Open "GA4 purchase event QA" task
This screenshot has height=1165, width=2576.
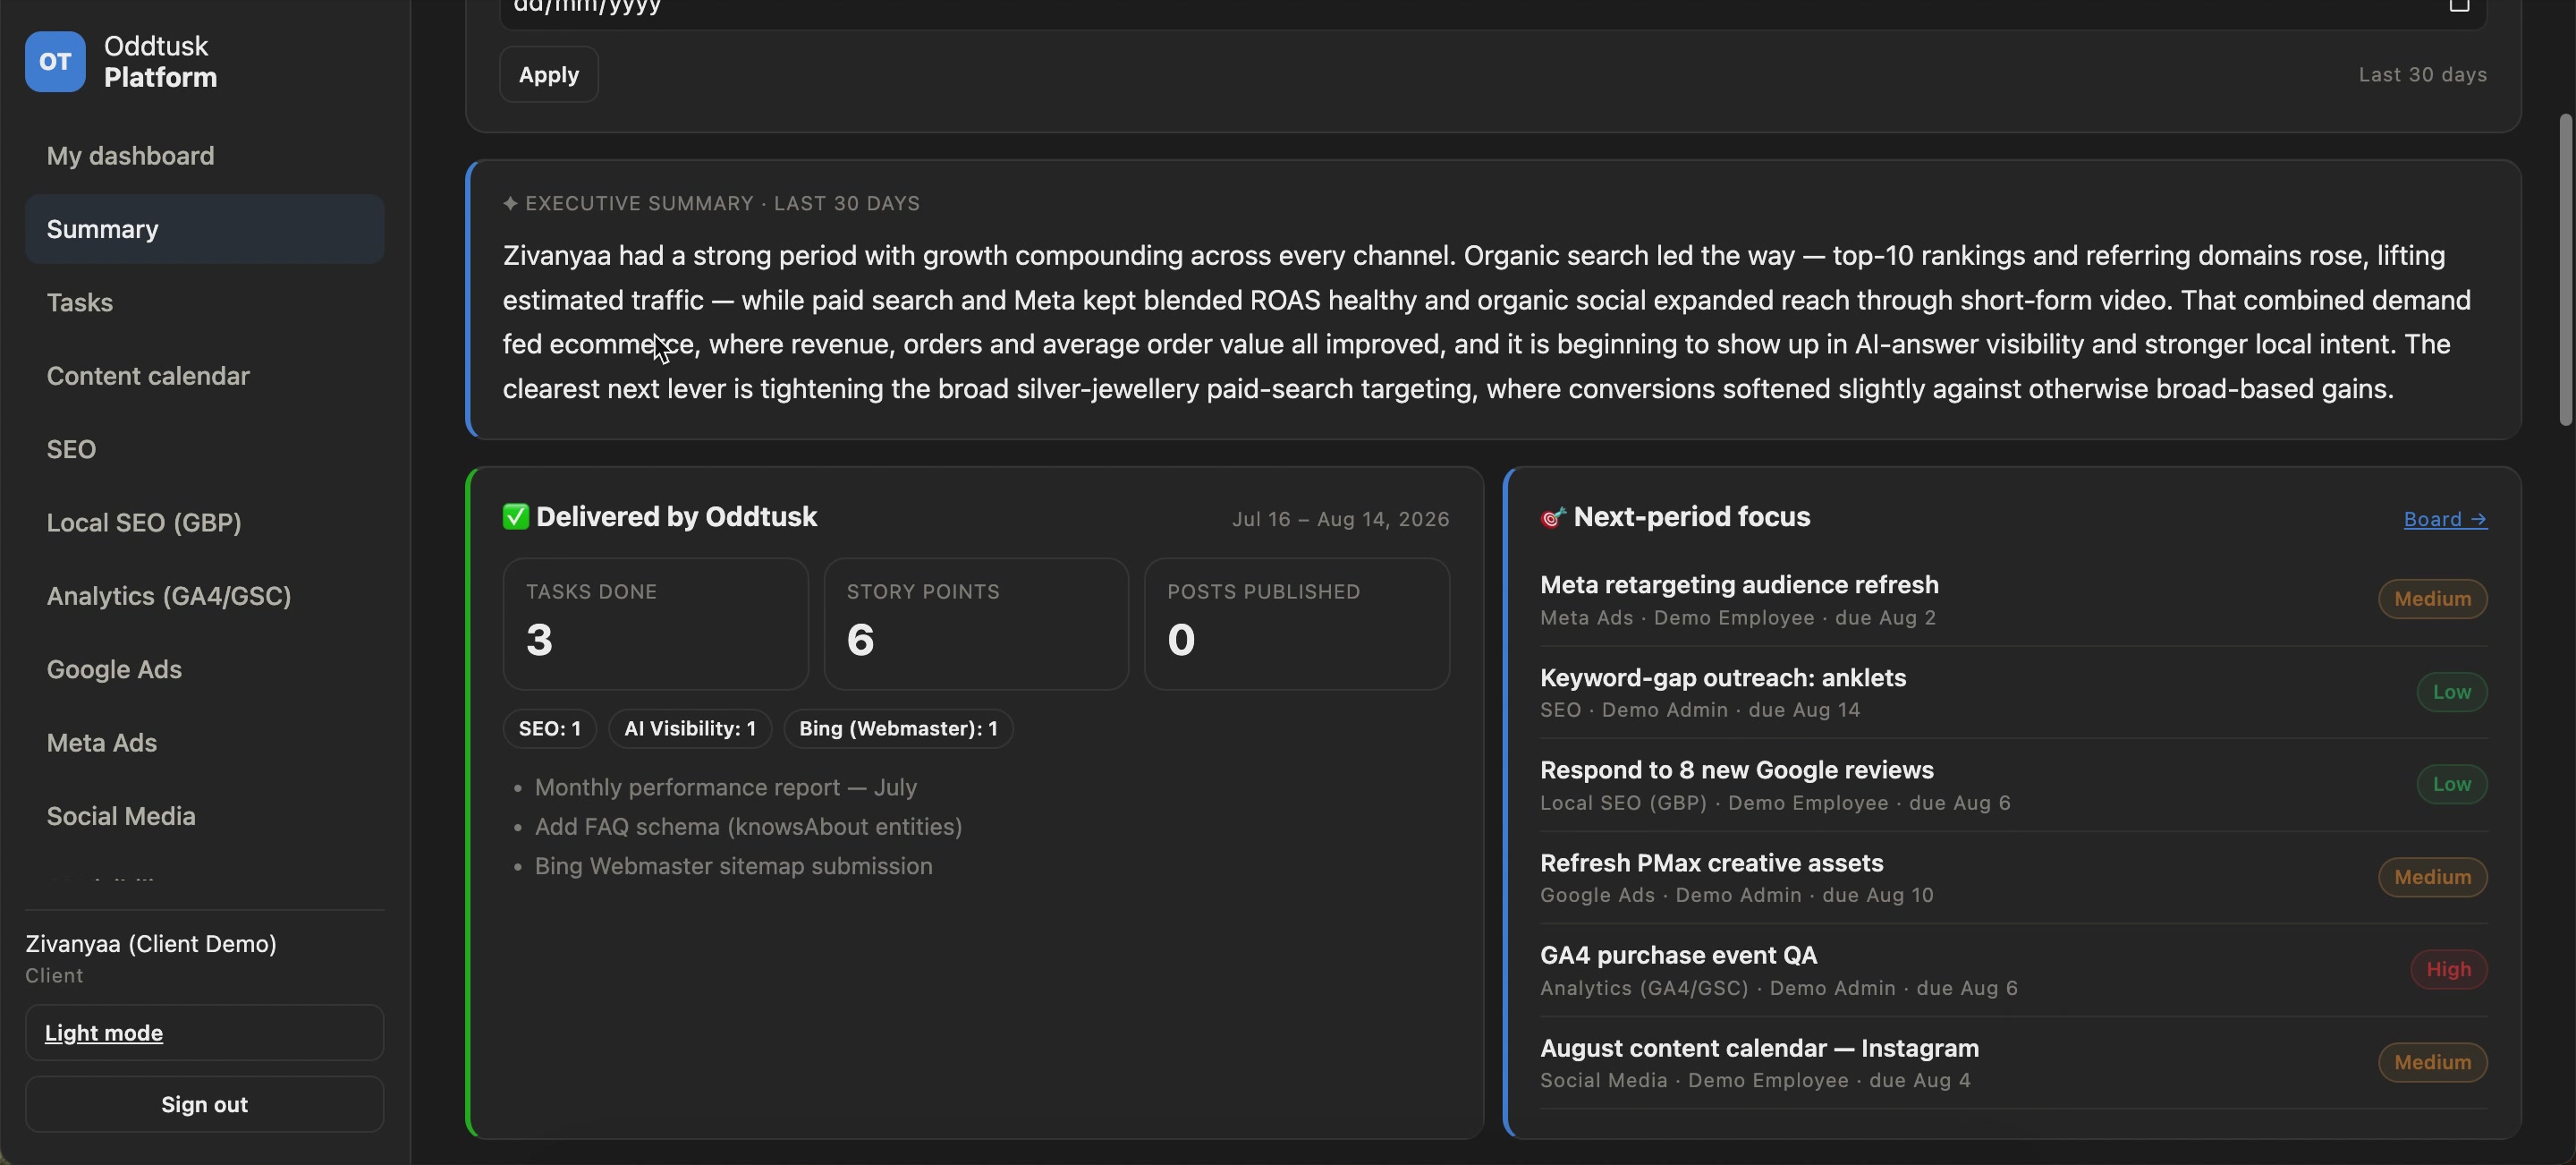point(1679,955)
